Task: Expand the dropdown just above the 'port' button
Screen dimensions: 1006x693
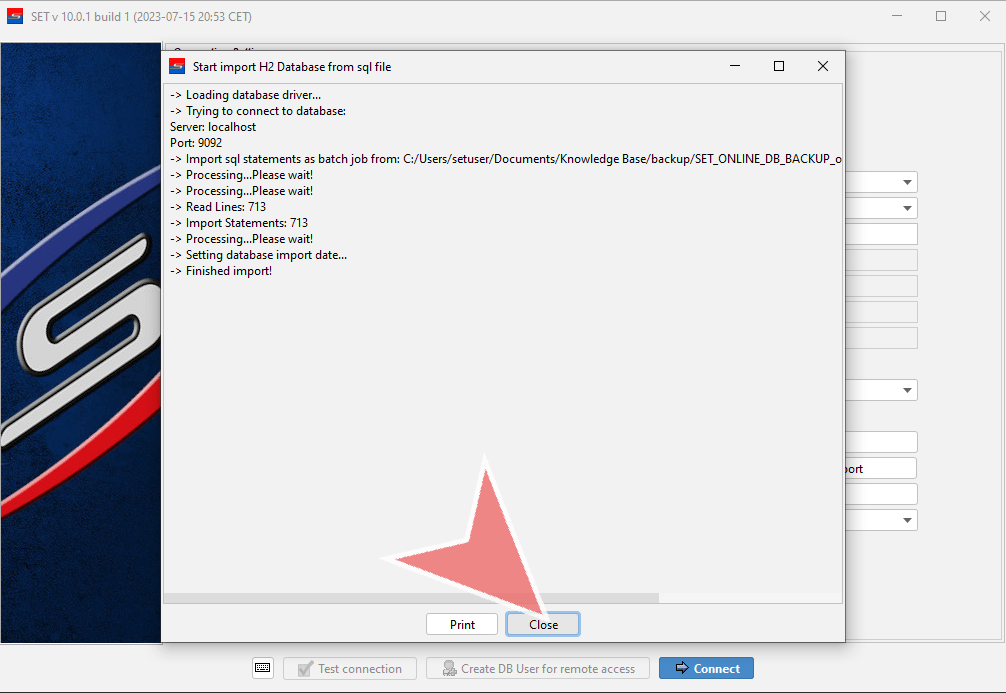Action: click(907, 390)
